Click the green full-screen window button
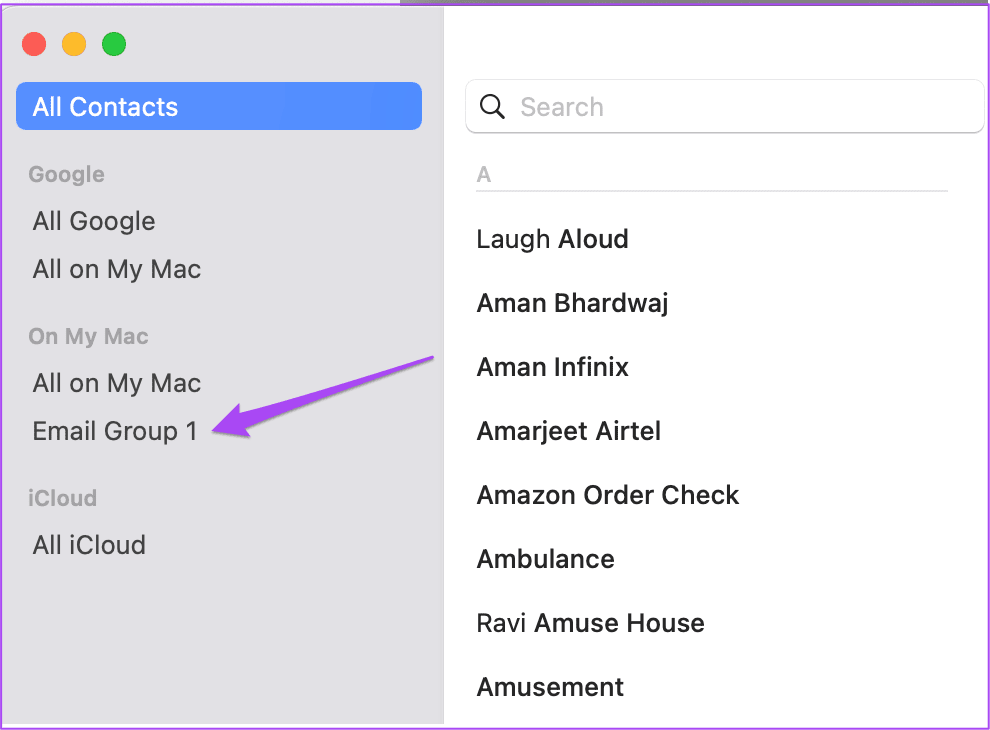This screenshot has height=730, width=990. tap(114, 44)
